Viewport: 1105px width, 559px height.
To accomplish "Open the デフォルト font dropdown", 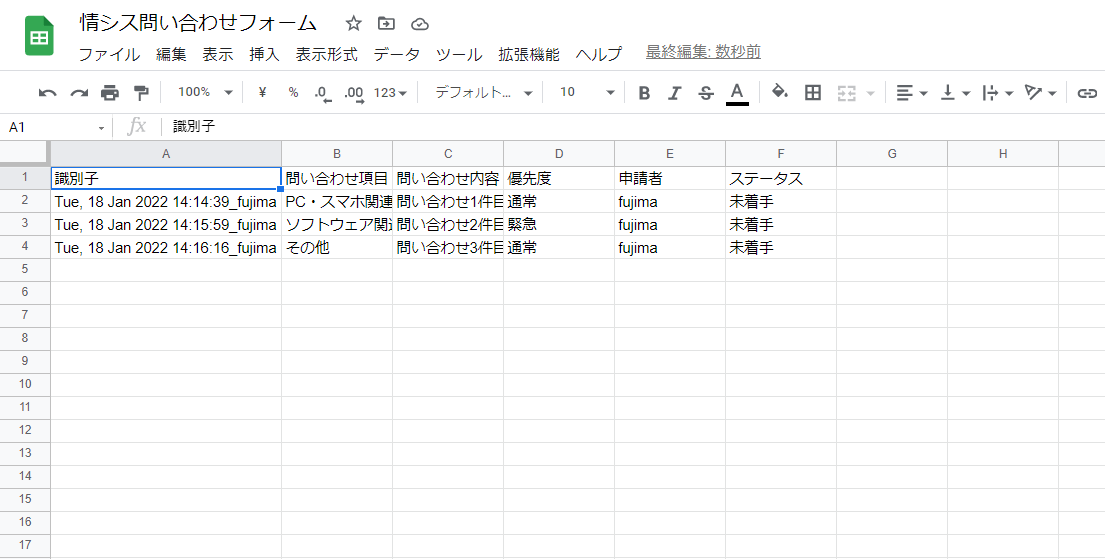I will 484,92.
